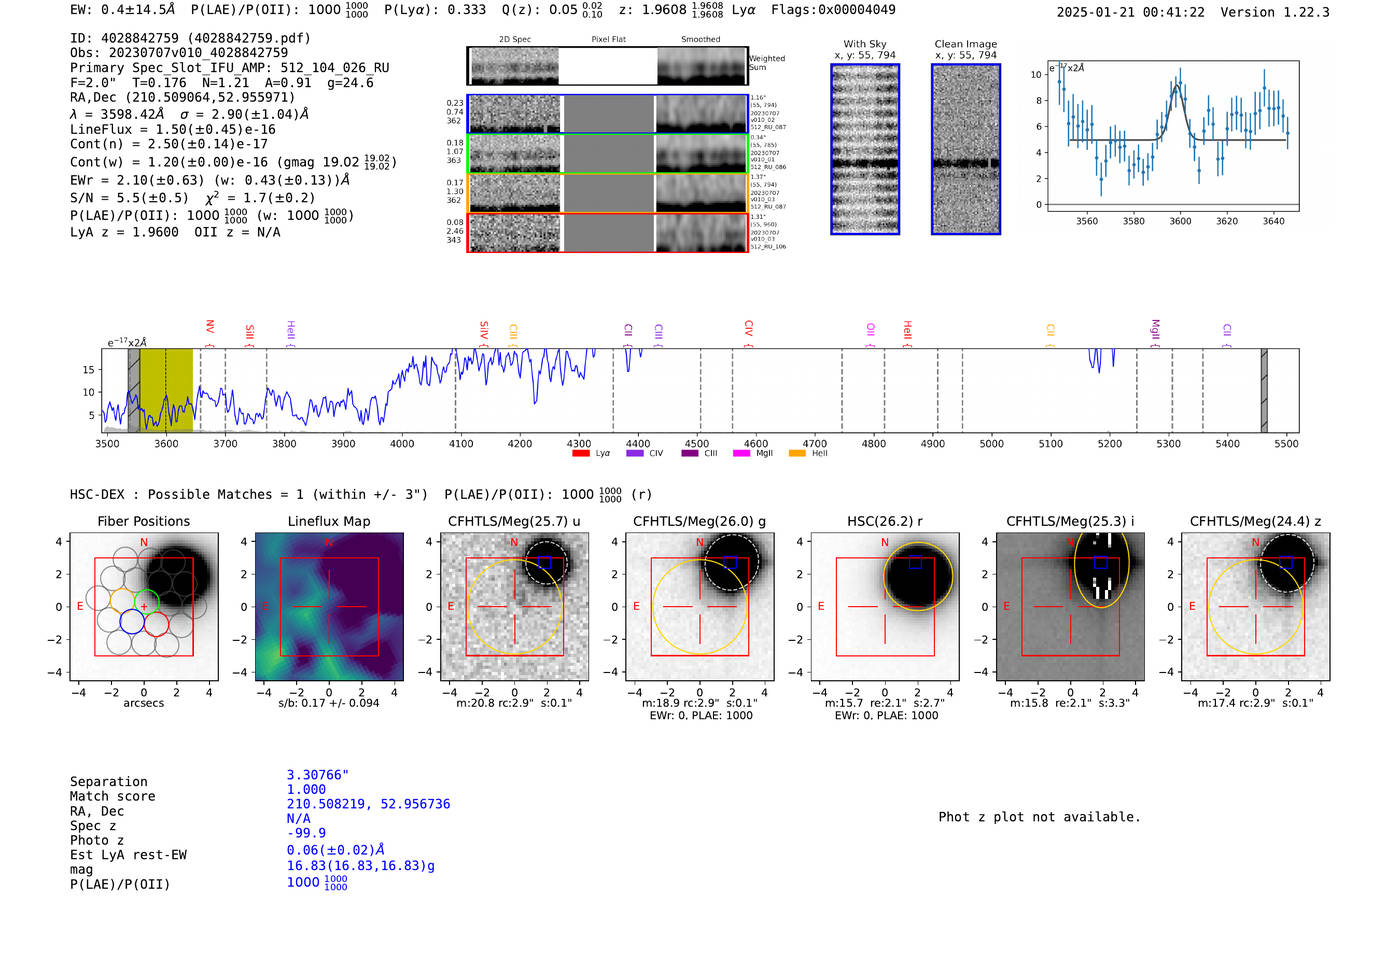Click the MgII marker label above the spectrum
This screenshot has height=953, width=1400.
coord(1155,329)
